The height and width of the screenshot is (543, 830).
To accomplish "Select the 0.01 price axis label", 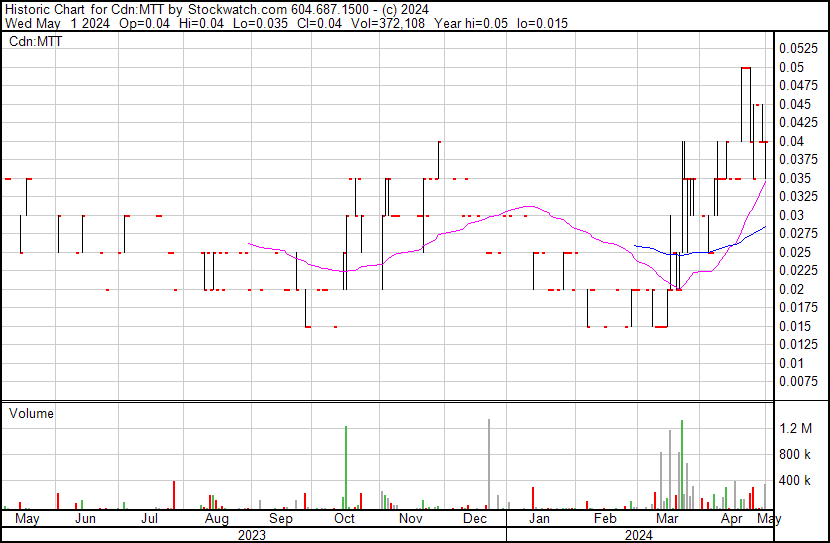I will [x=791, y=364].
